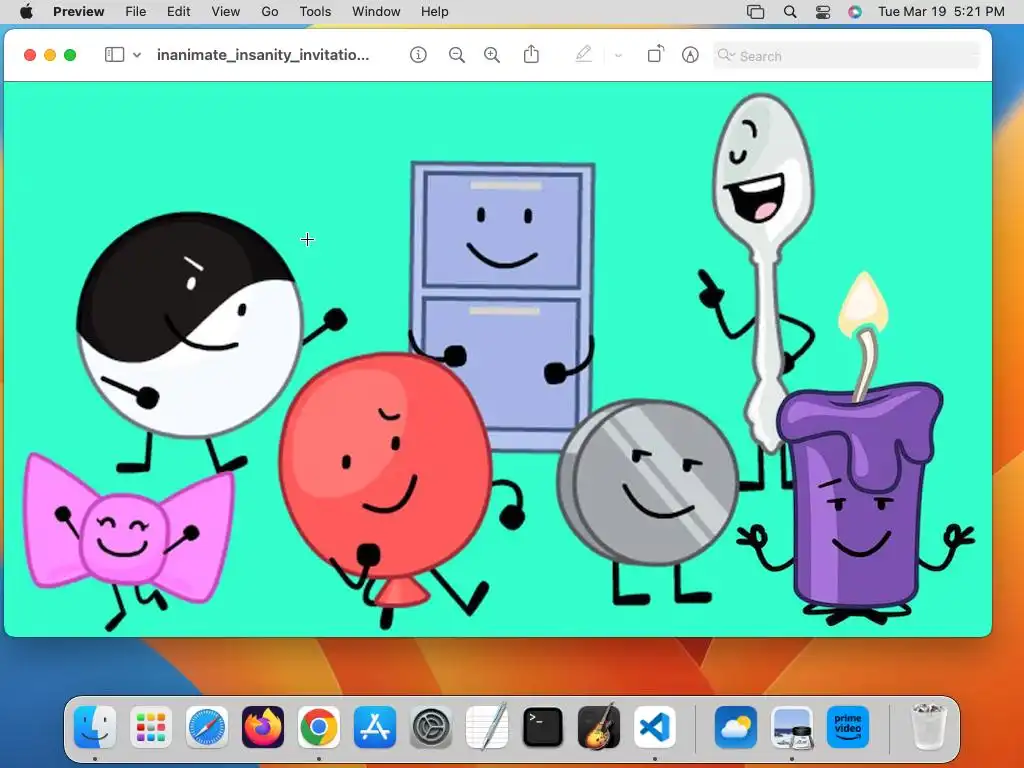Minimize the Preview window
The height and width of the screenshot is (768, 1024).
click(x=50, y=56)
